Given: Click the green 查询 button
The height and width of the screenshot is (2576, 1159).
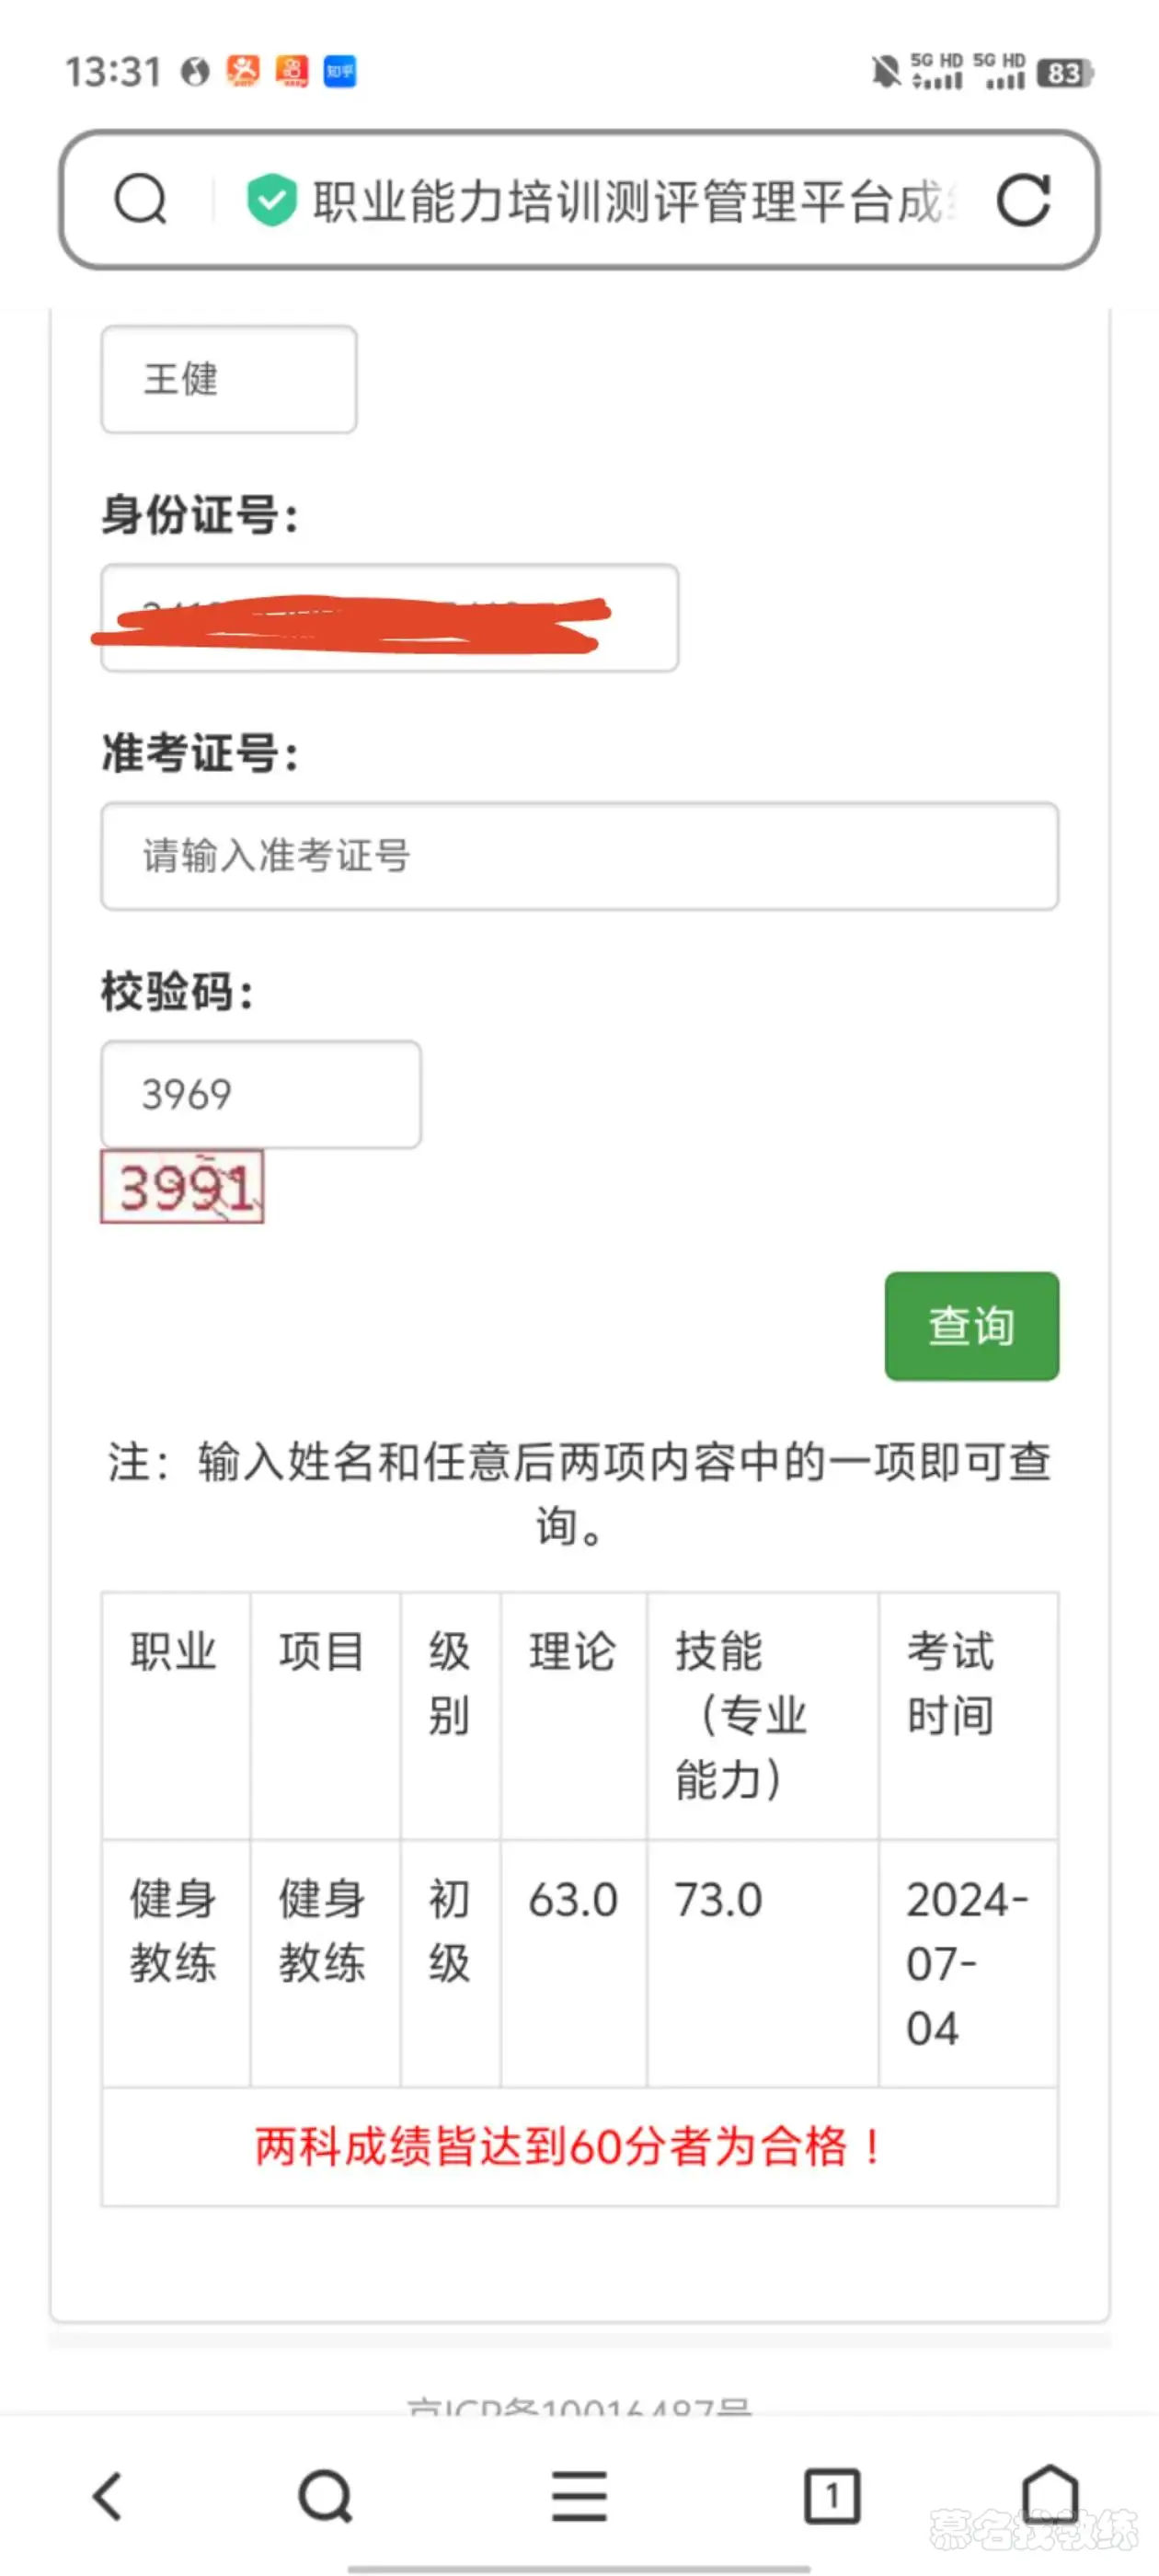Looking at the screenshot, I should (971, 1326).
